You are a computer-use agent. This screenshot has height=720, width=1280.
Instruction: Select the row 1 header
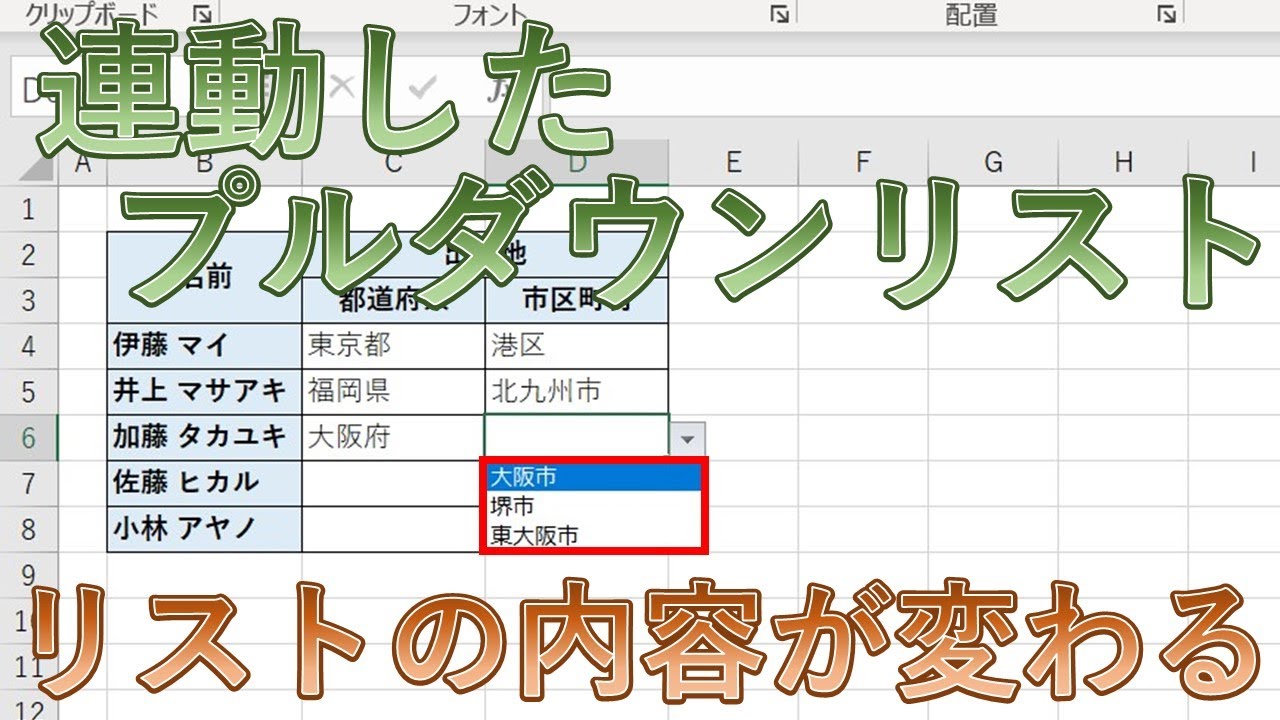pyautogui.click(x=28, y=210)
